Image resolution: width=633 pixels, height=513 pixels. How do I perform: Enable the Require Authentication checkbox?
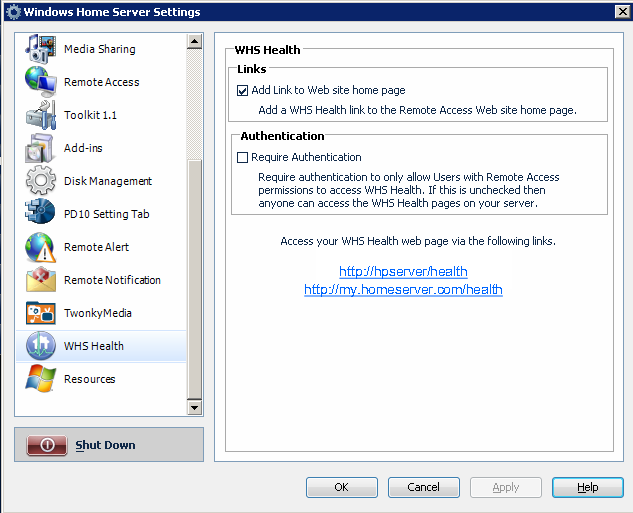(x=242, y=157)
